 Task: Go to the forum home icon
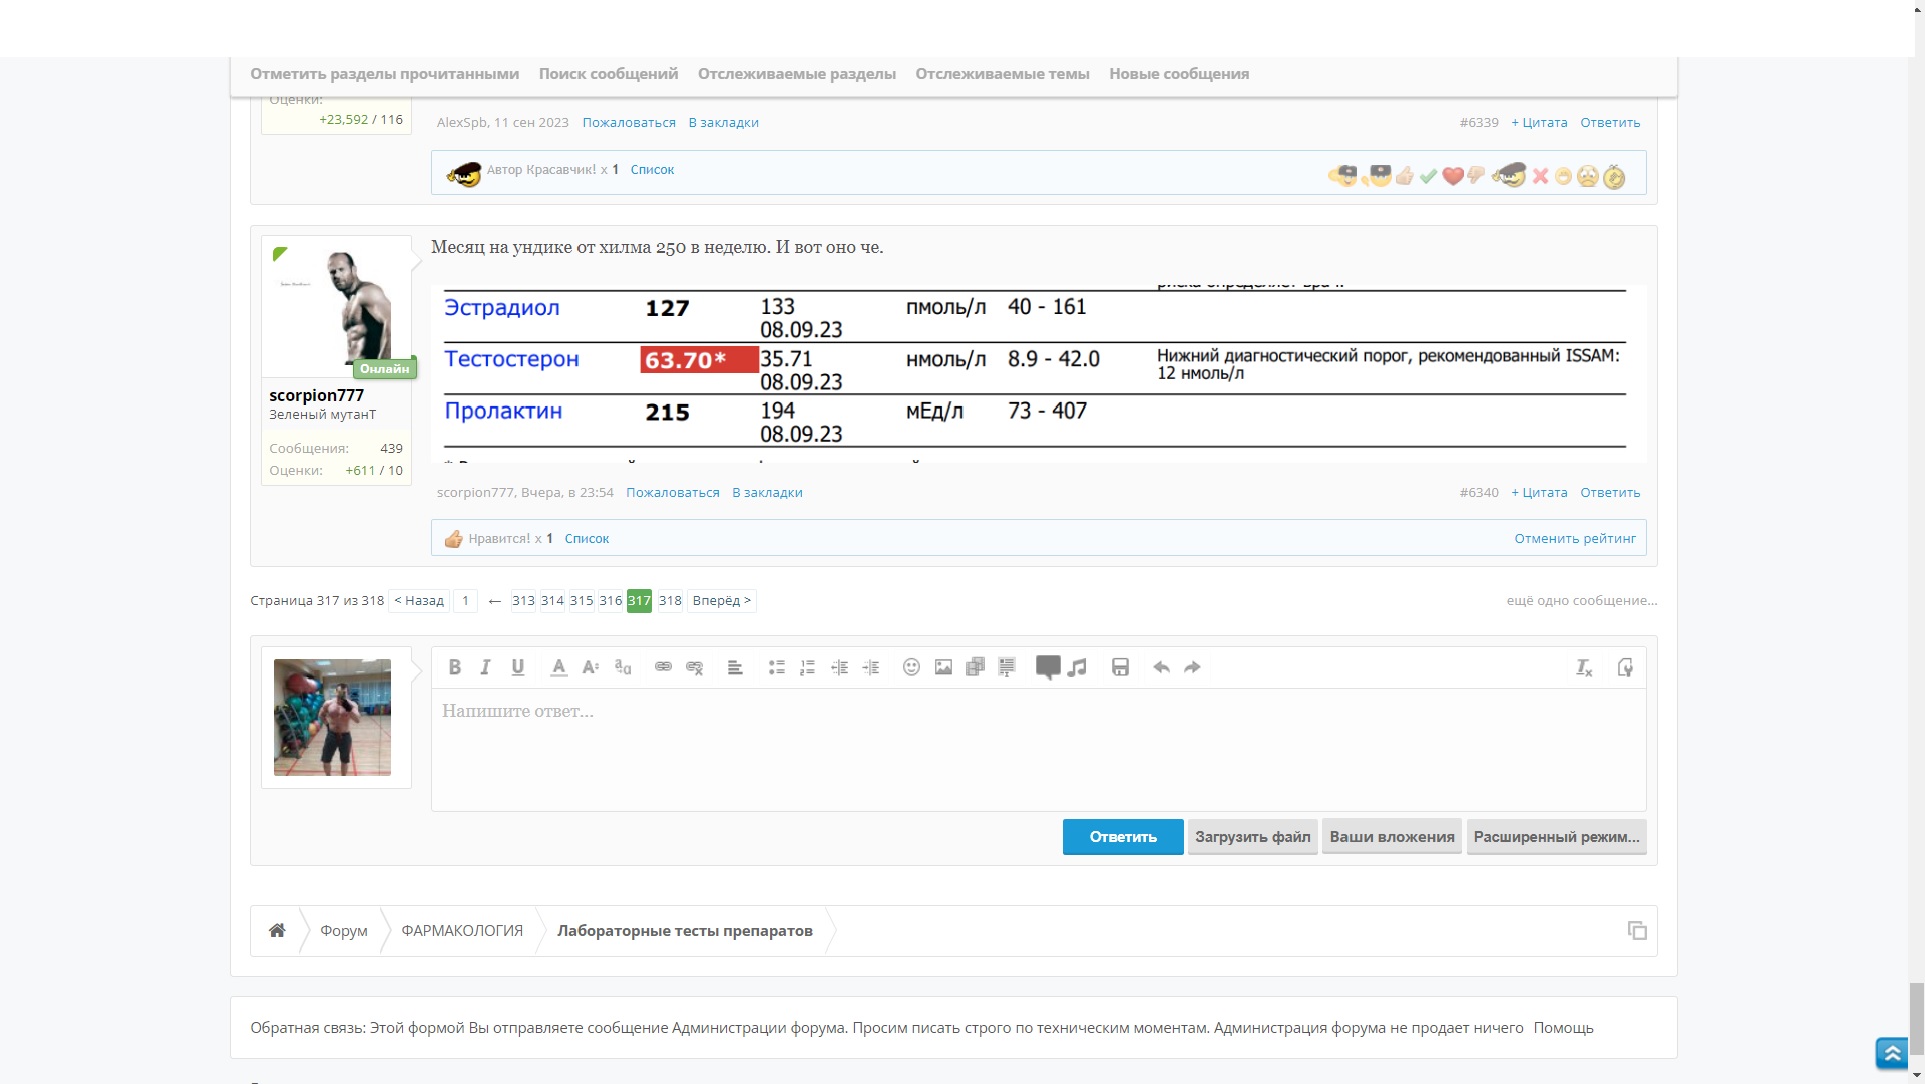pyautogui.click(x=277, y=931)
